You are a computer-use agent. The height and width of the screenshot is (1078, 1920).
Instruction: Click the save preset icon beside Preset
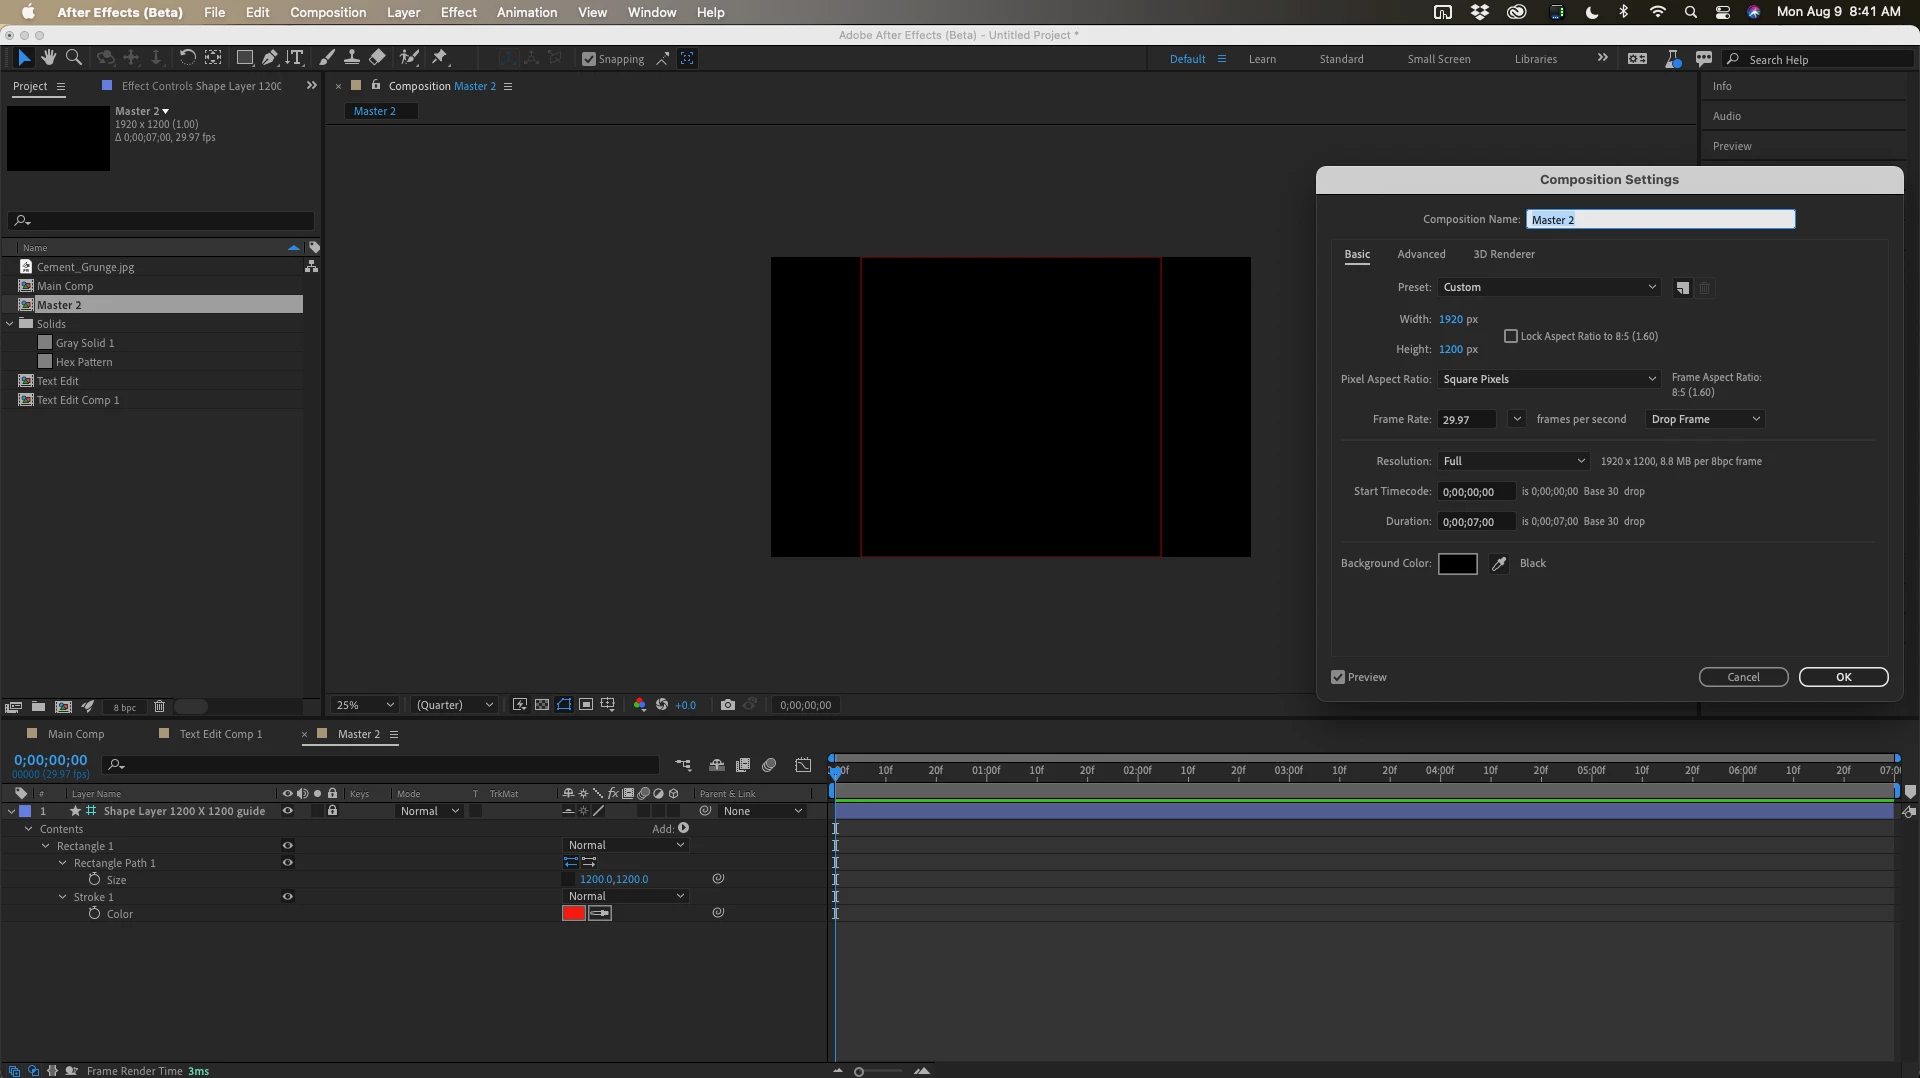1683,288
